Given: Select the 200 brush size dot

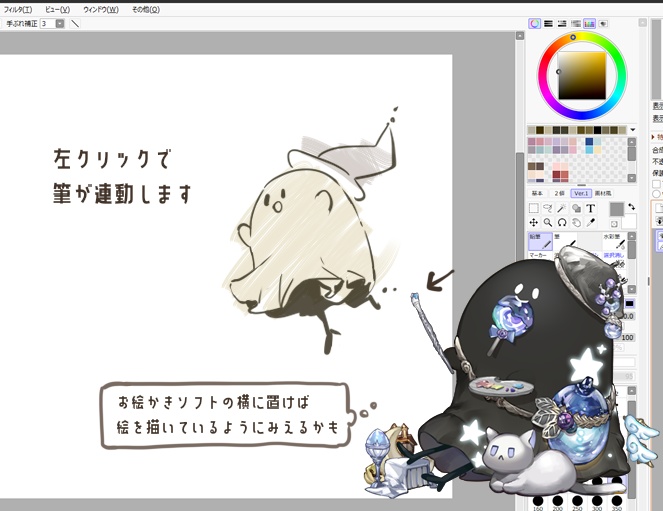Looking at the screenshot, I should [x=558, y=503].
